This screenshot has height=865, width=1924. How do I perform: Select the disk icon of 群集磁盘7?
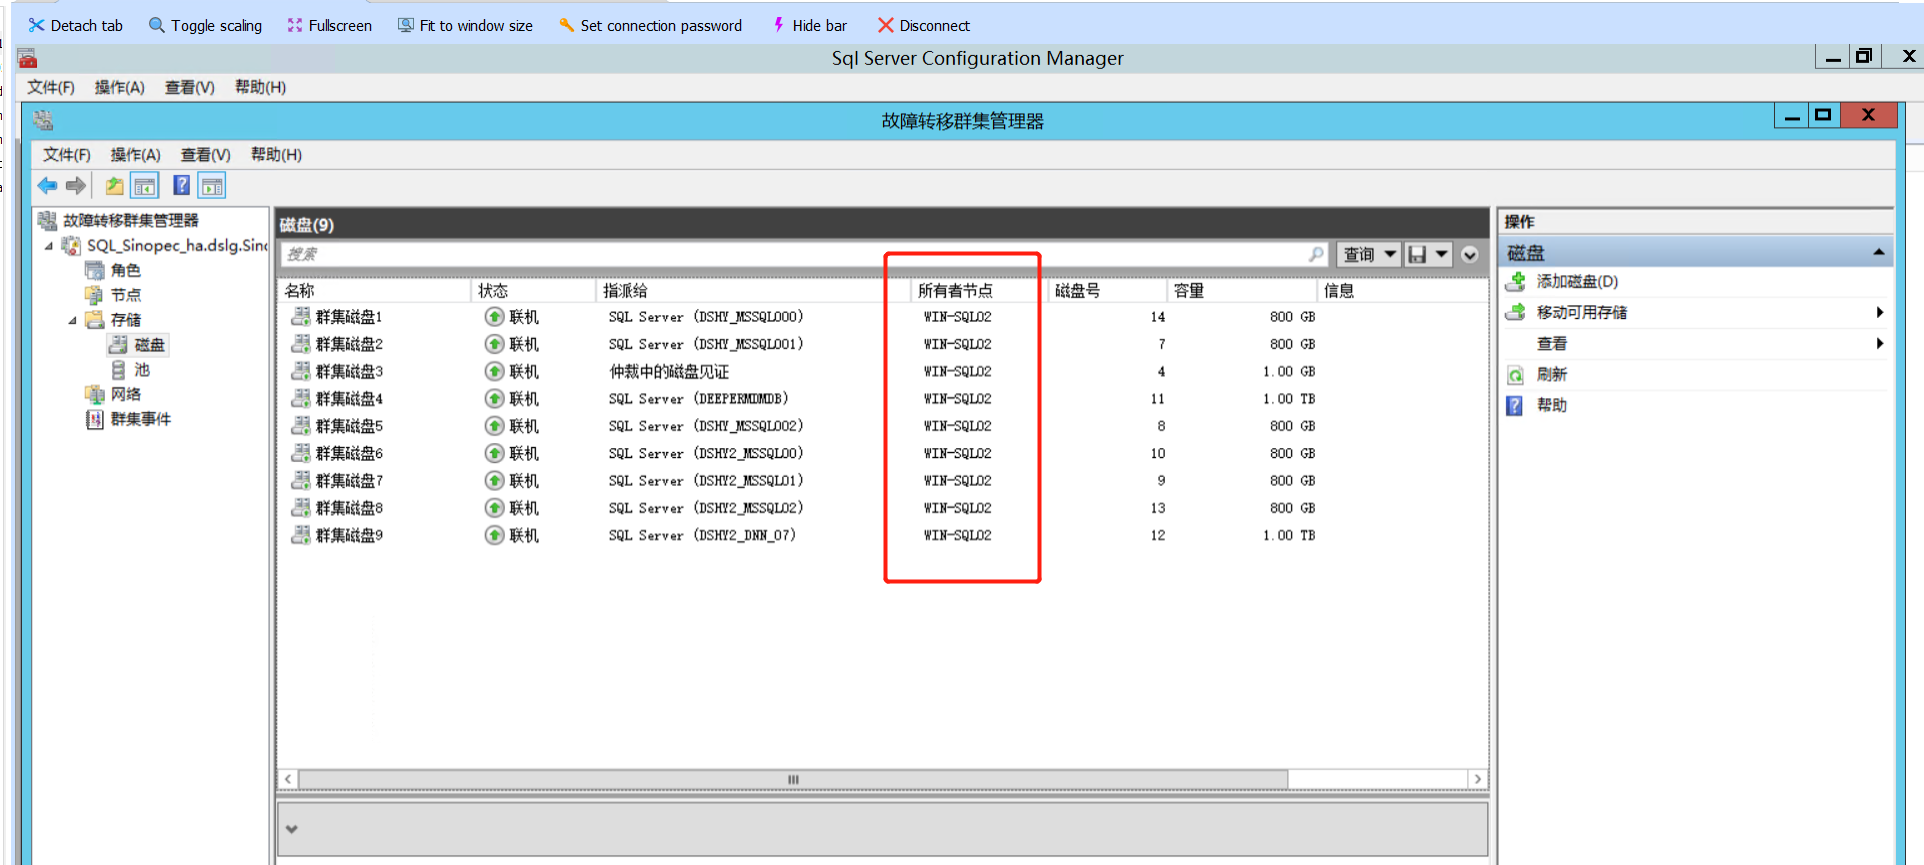click(x=300, y=481)
